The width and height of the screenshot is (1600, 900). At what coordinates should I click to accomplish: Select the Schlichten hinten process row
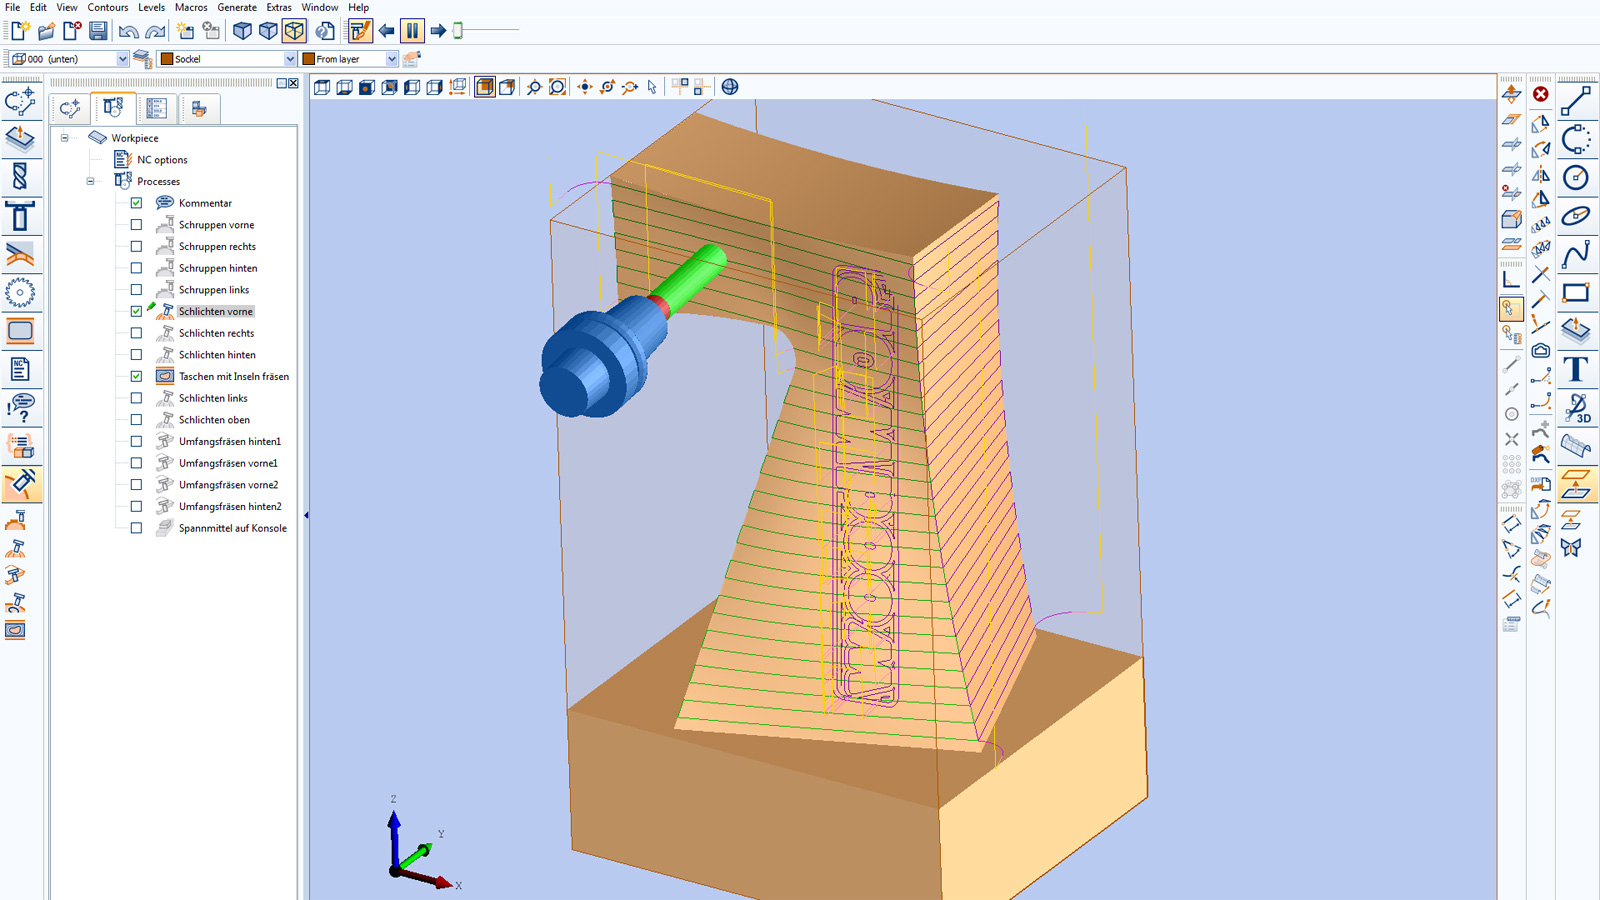coord(217,355)
